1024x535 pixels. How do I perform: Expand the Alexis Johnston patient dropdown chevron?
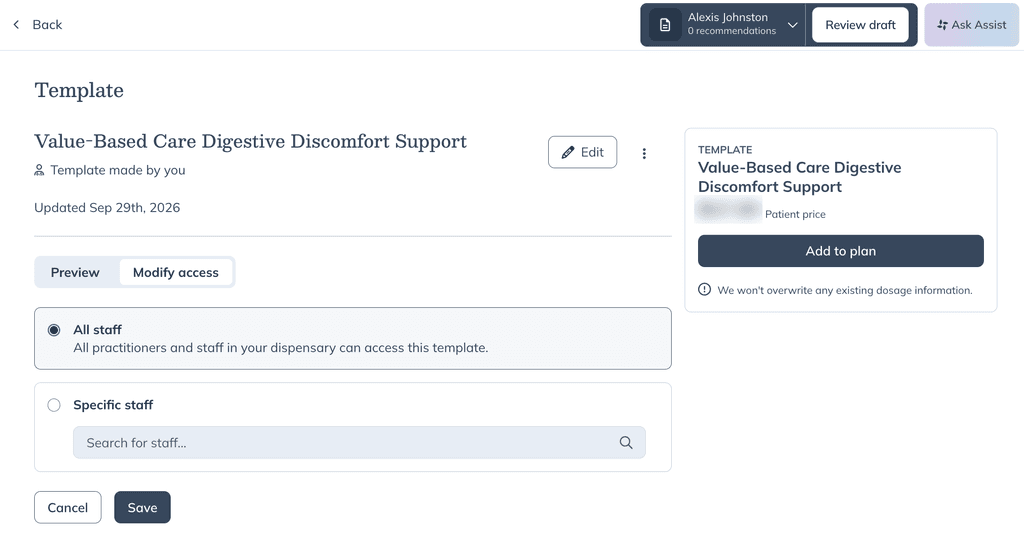coord(792,25)
